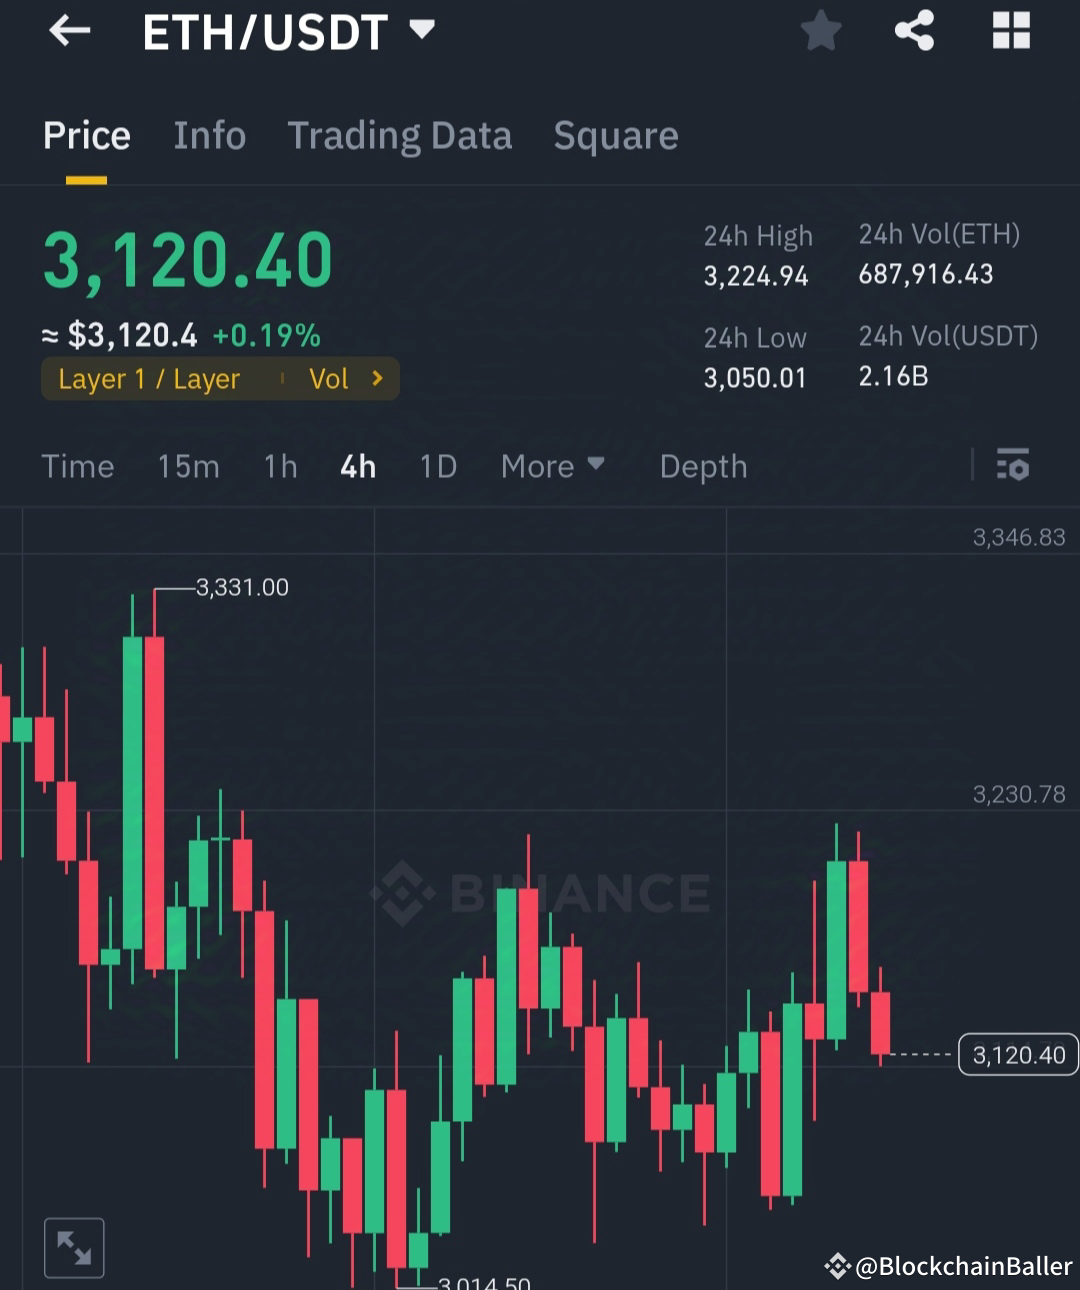Switch to the 1h timeframe
Image resolution: width=1080 pixels, height=1290 pixels.
tap(280, 466)
